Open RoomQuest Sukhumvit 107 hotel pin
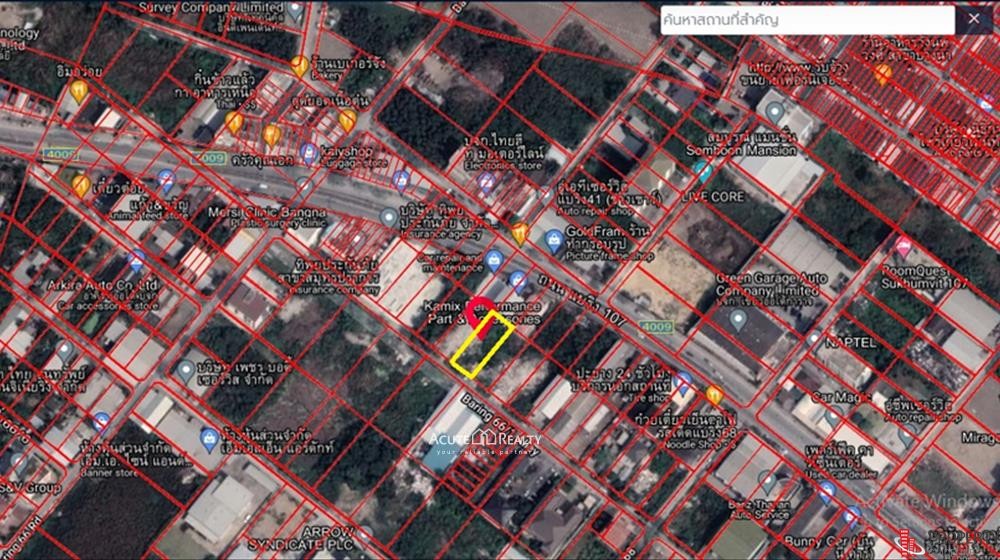This screenshot has width=1000, height=560. pyautogui.click(x=903, y=247)
